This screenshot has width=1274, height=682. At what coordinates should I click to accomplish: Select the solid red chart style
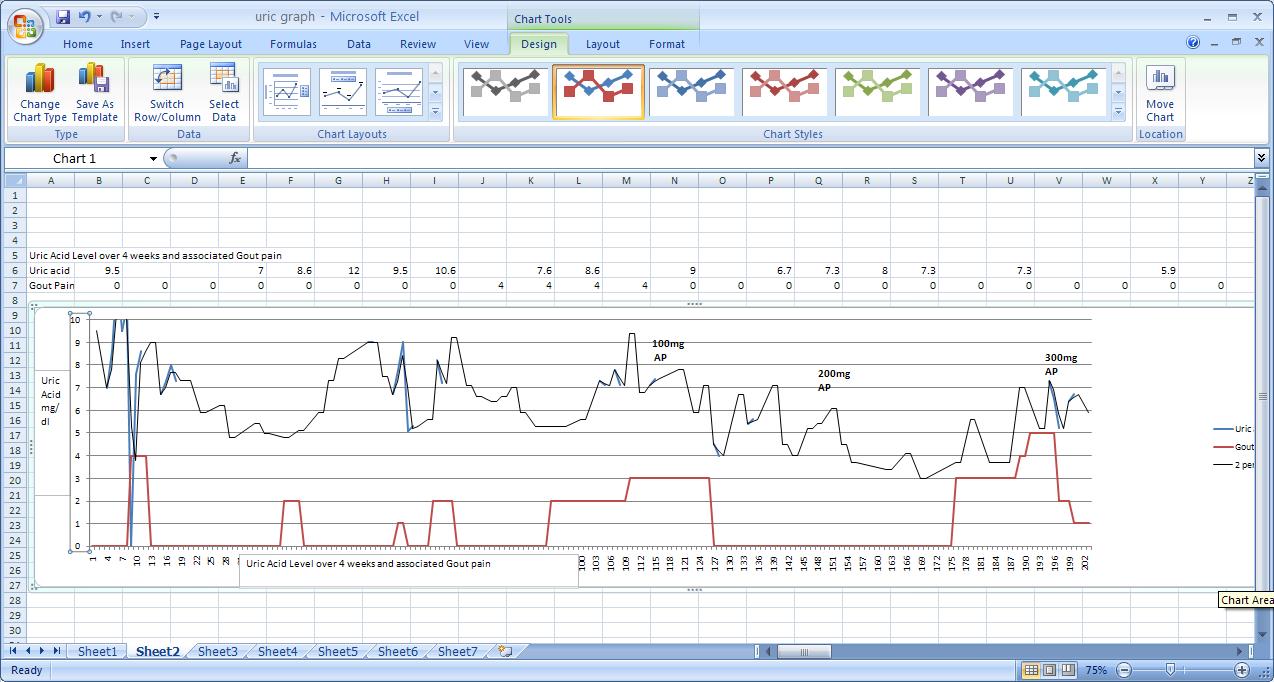[x=784, y=92]
